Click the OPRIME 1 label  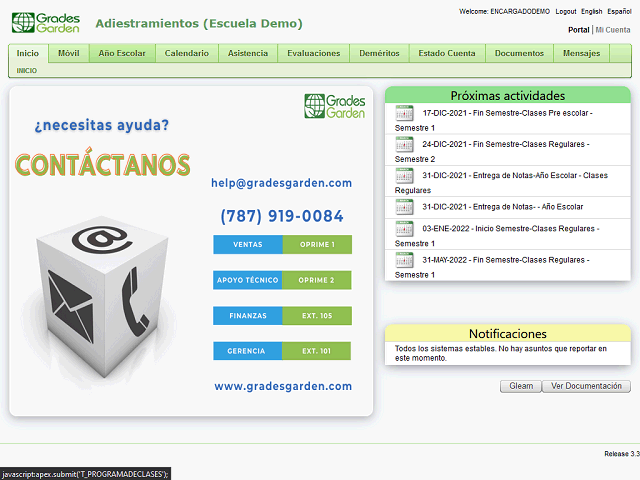[317, 244]
